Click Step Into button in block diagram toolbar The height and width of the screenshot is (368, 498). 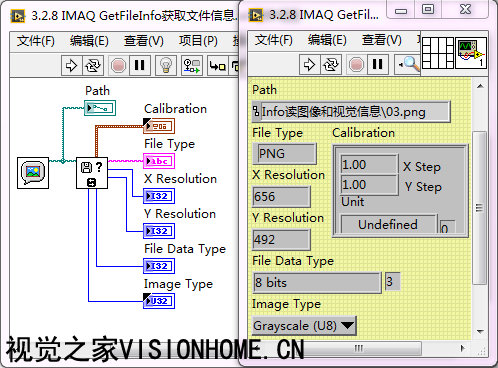point(217,65)
